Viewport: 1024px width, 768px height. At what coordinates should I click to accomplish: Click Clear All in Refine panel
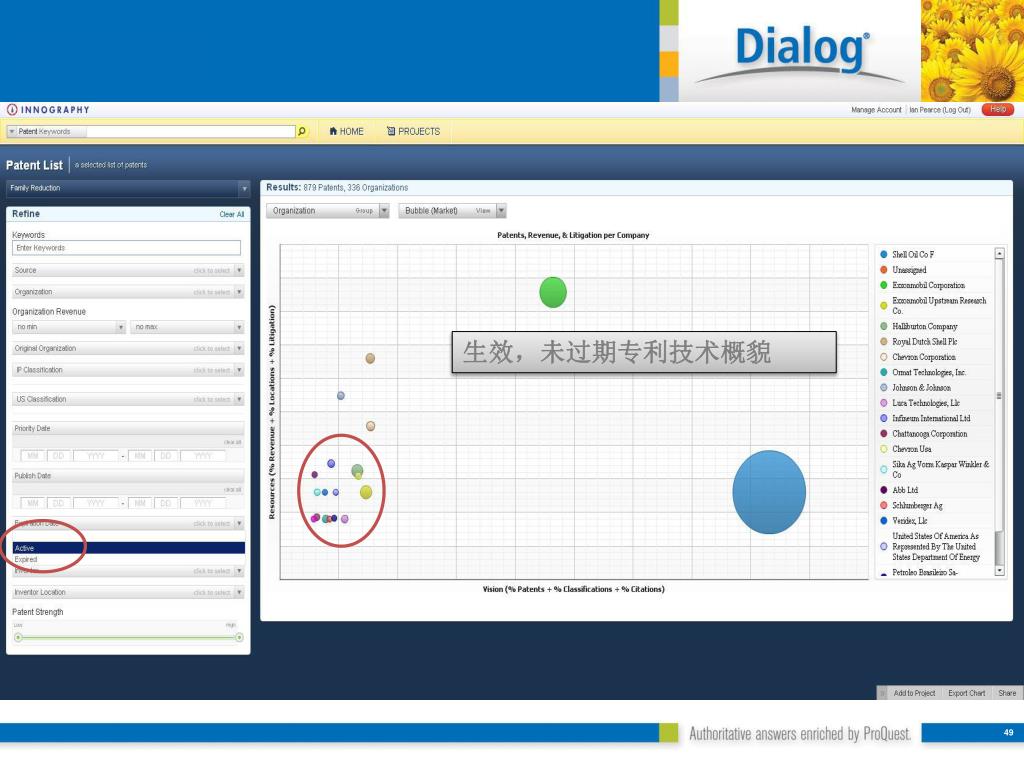point(231,214)
